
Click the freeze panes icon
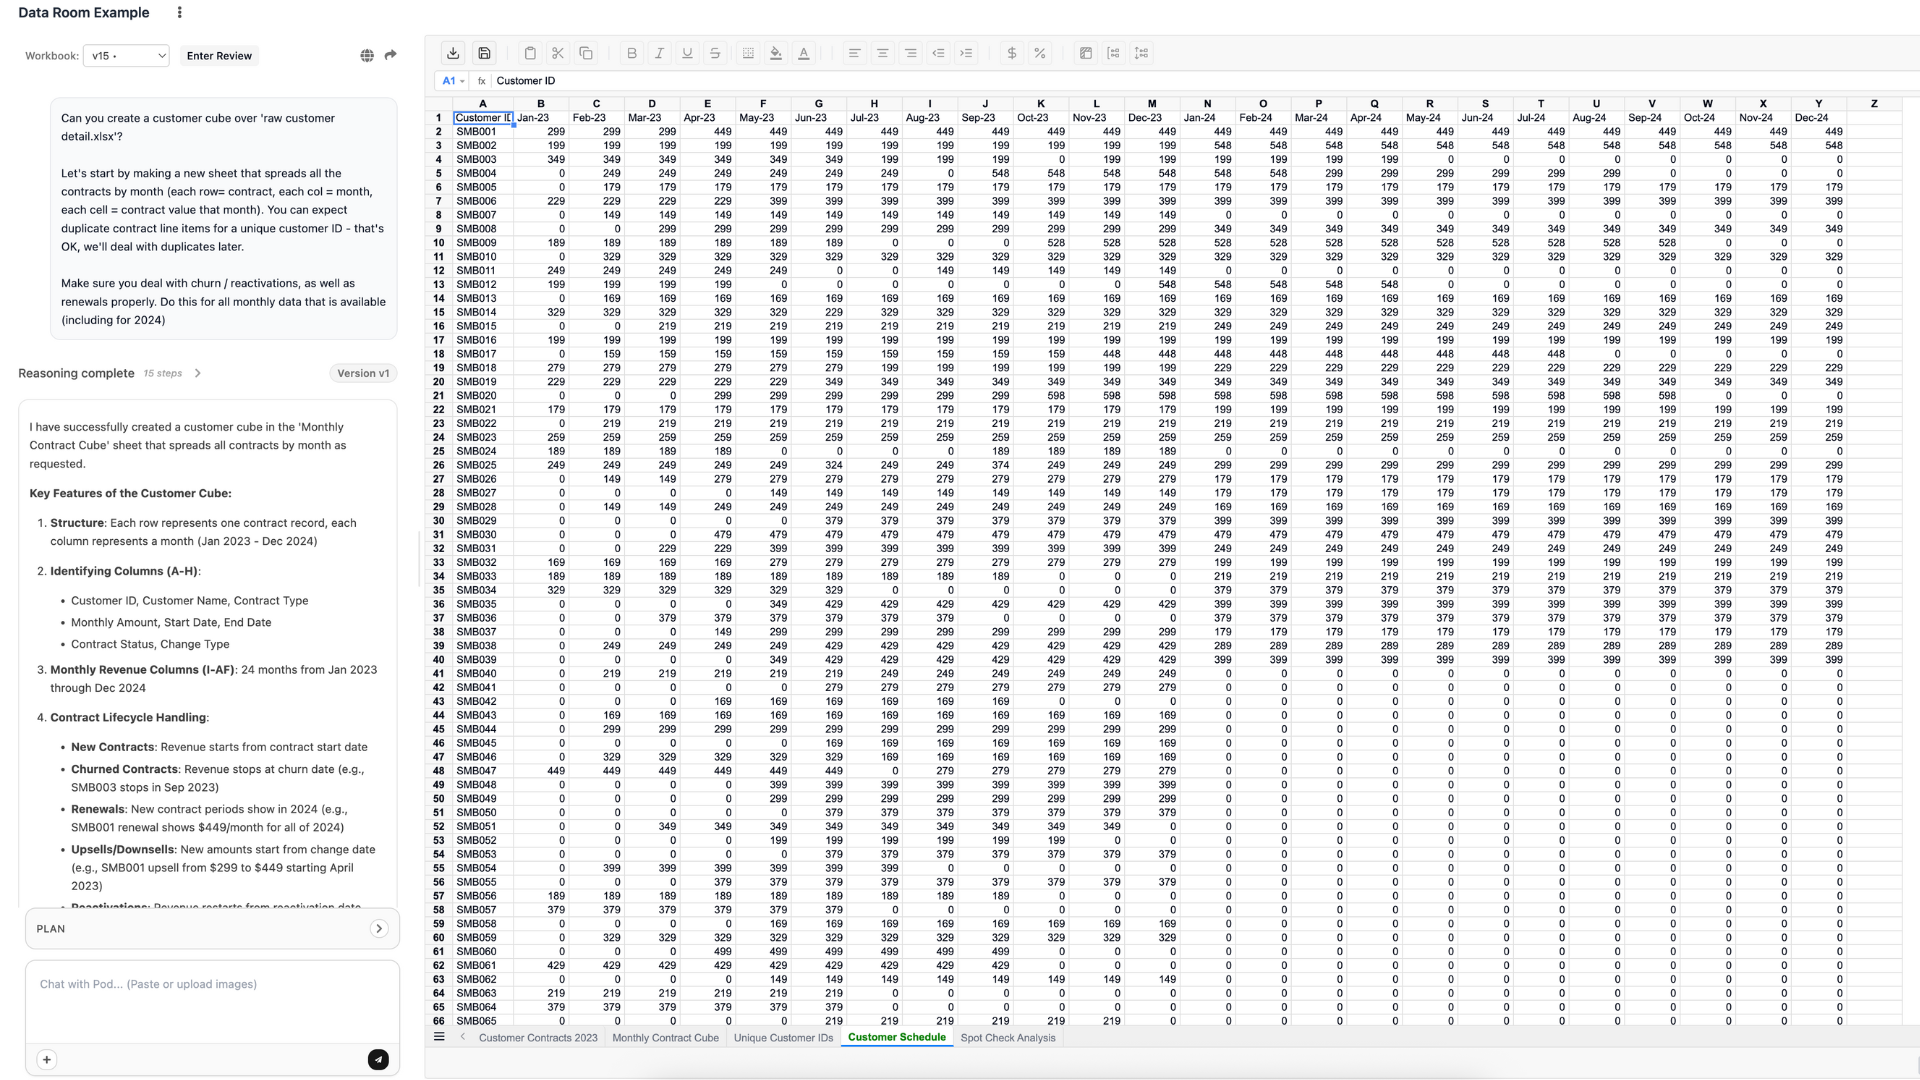tap(1086, 54)
